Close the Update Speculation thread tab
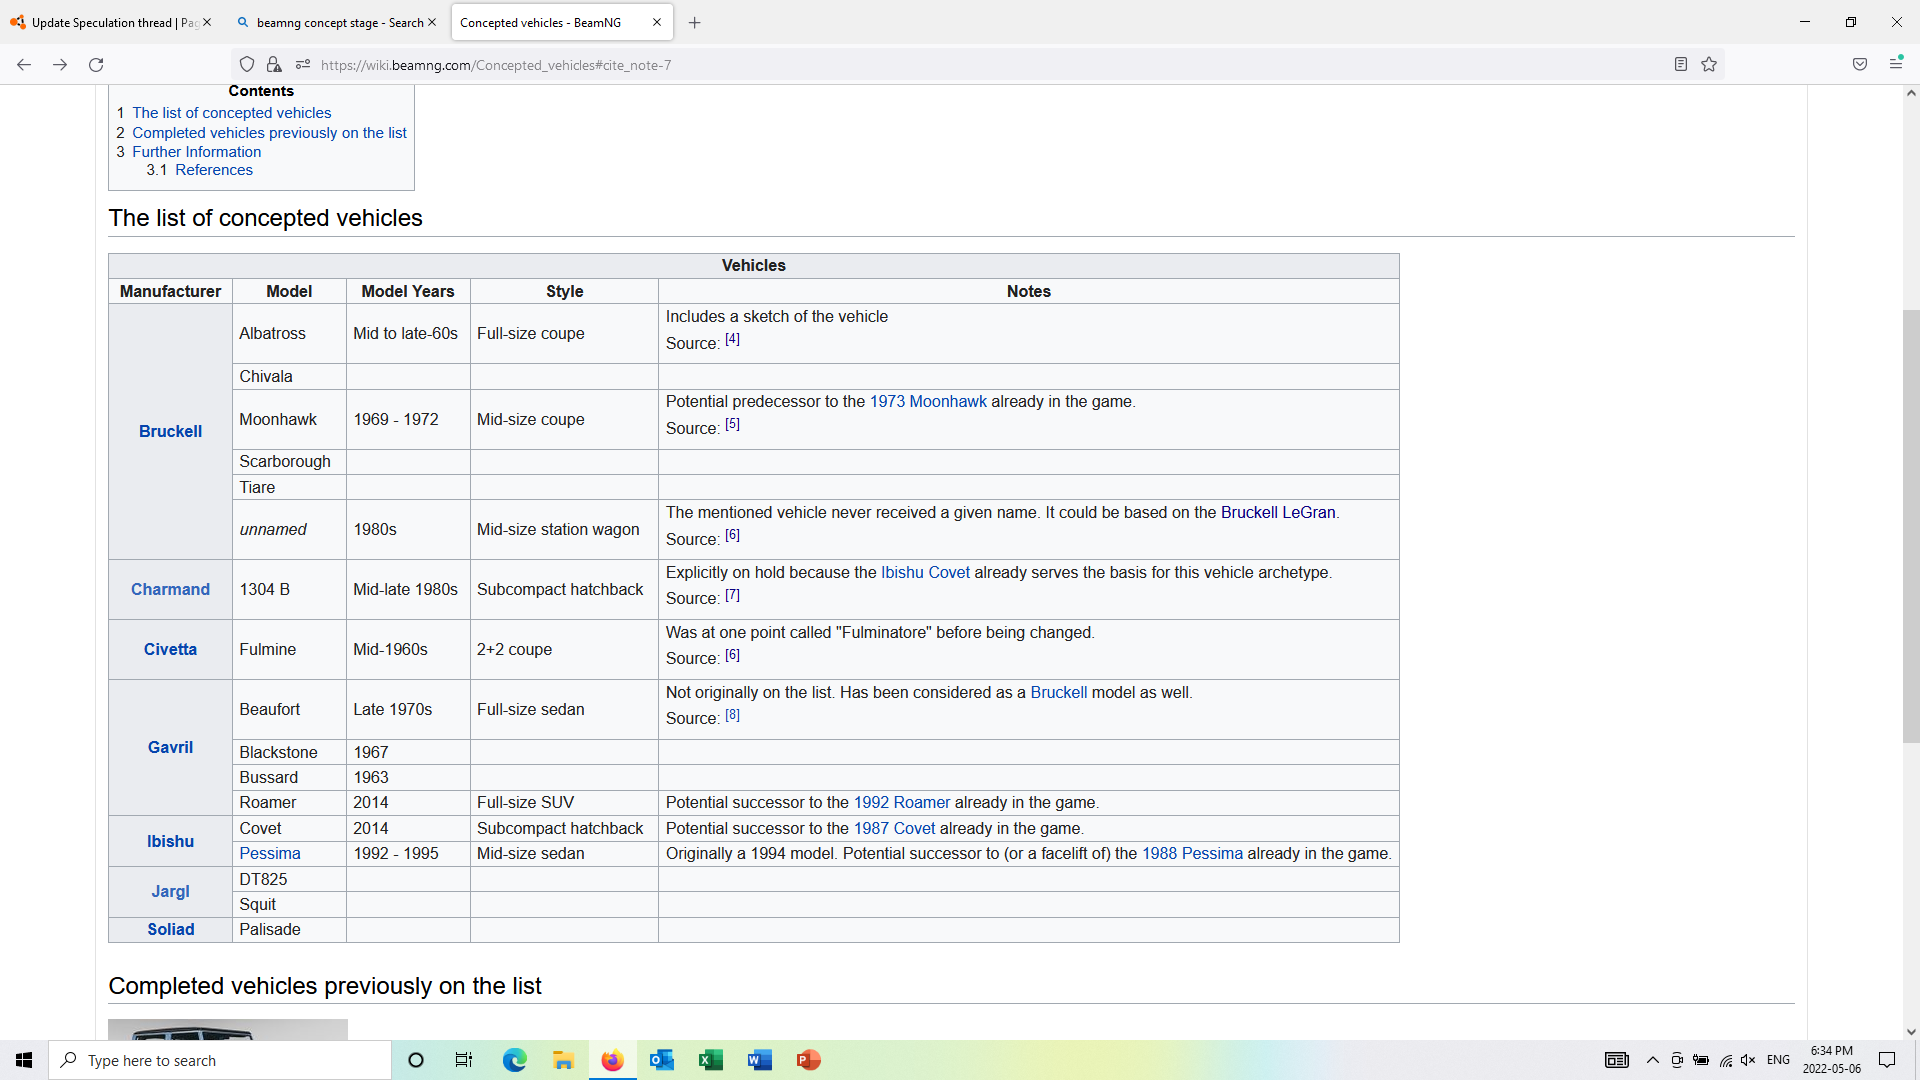 click(x=207, y=22)
